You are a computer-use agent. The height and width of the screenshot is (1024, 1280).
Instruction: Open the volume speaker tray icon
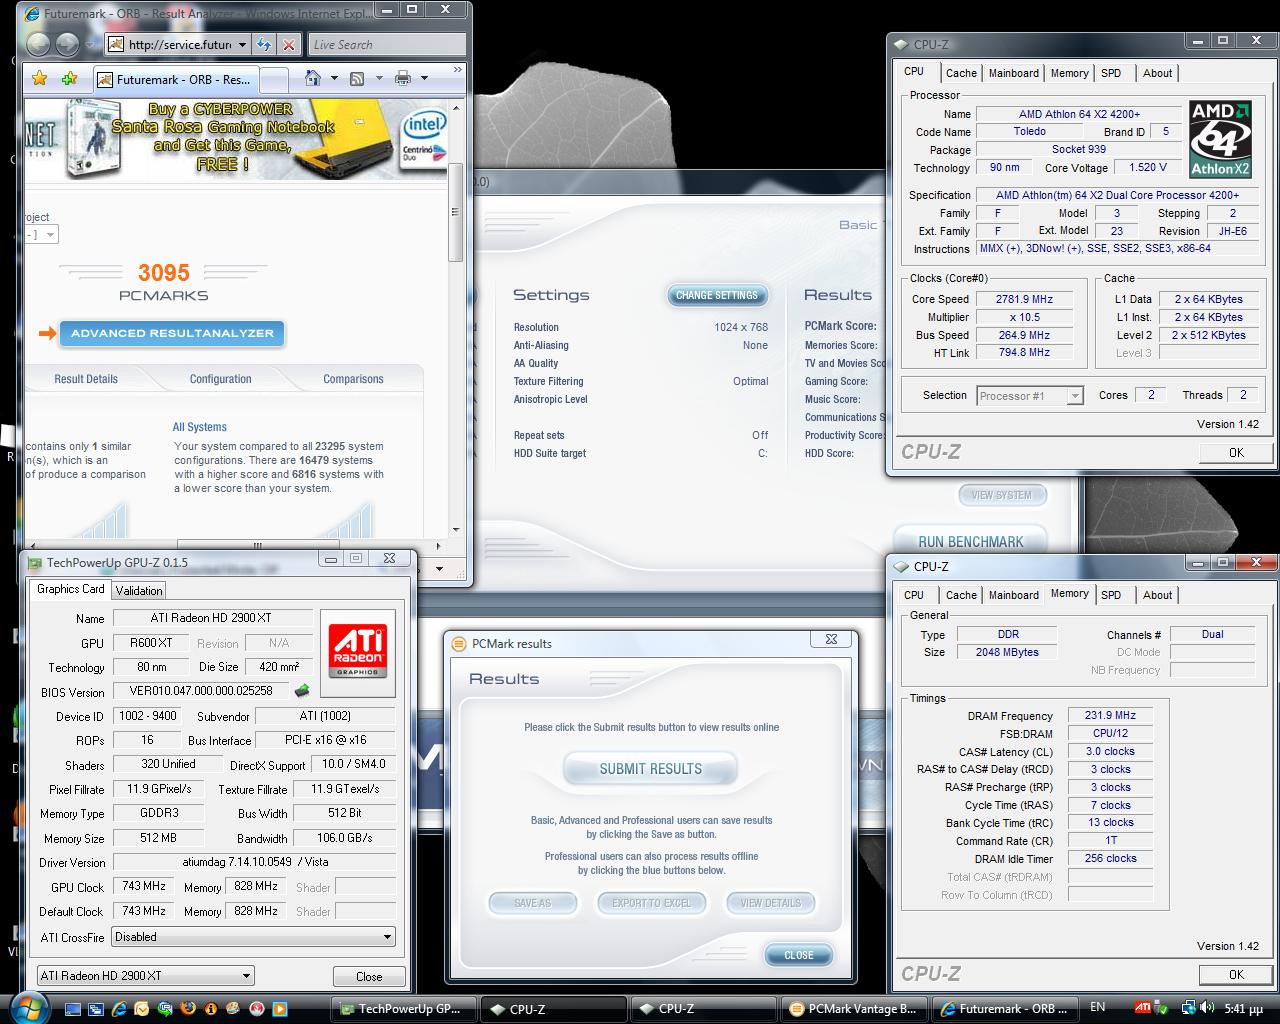pos(1209,1008)
